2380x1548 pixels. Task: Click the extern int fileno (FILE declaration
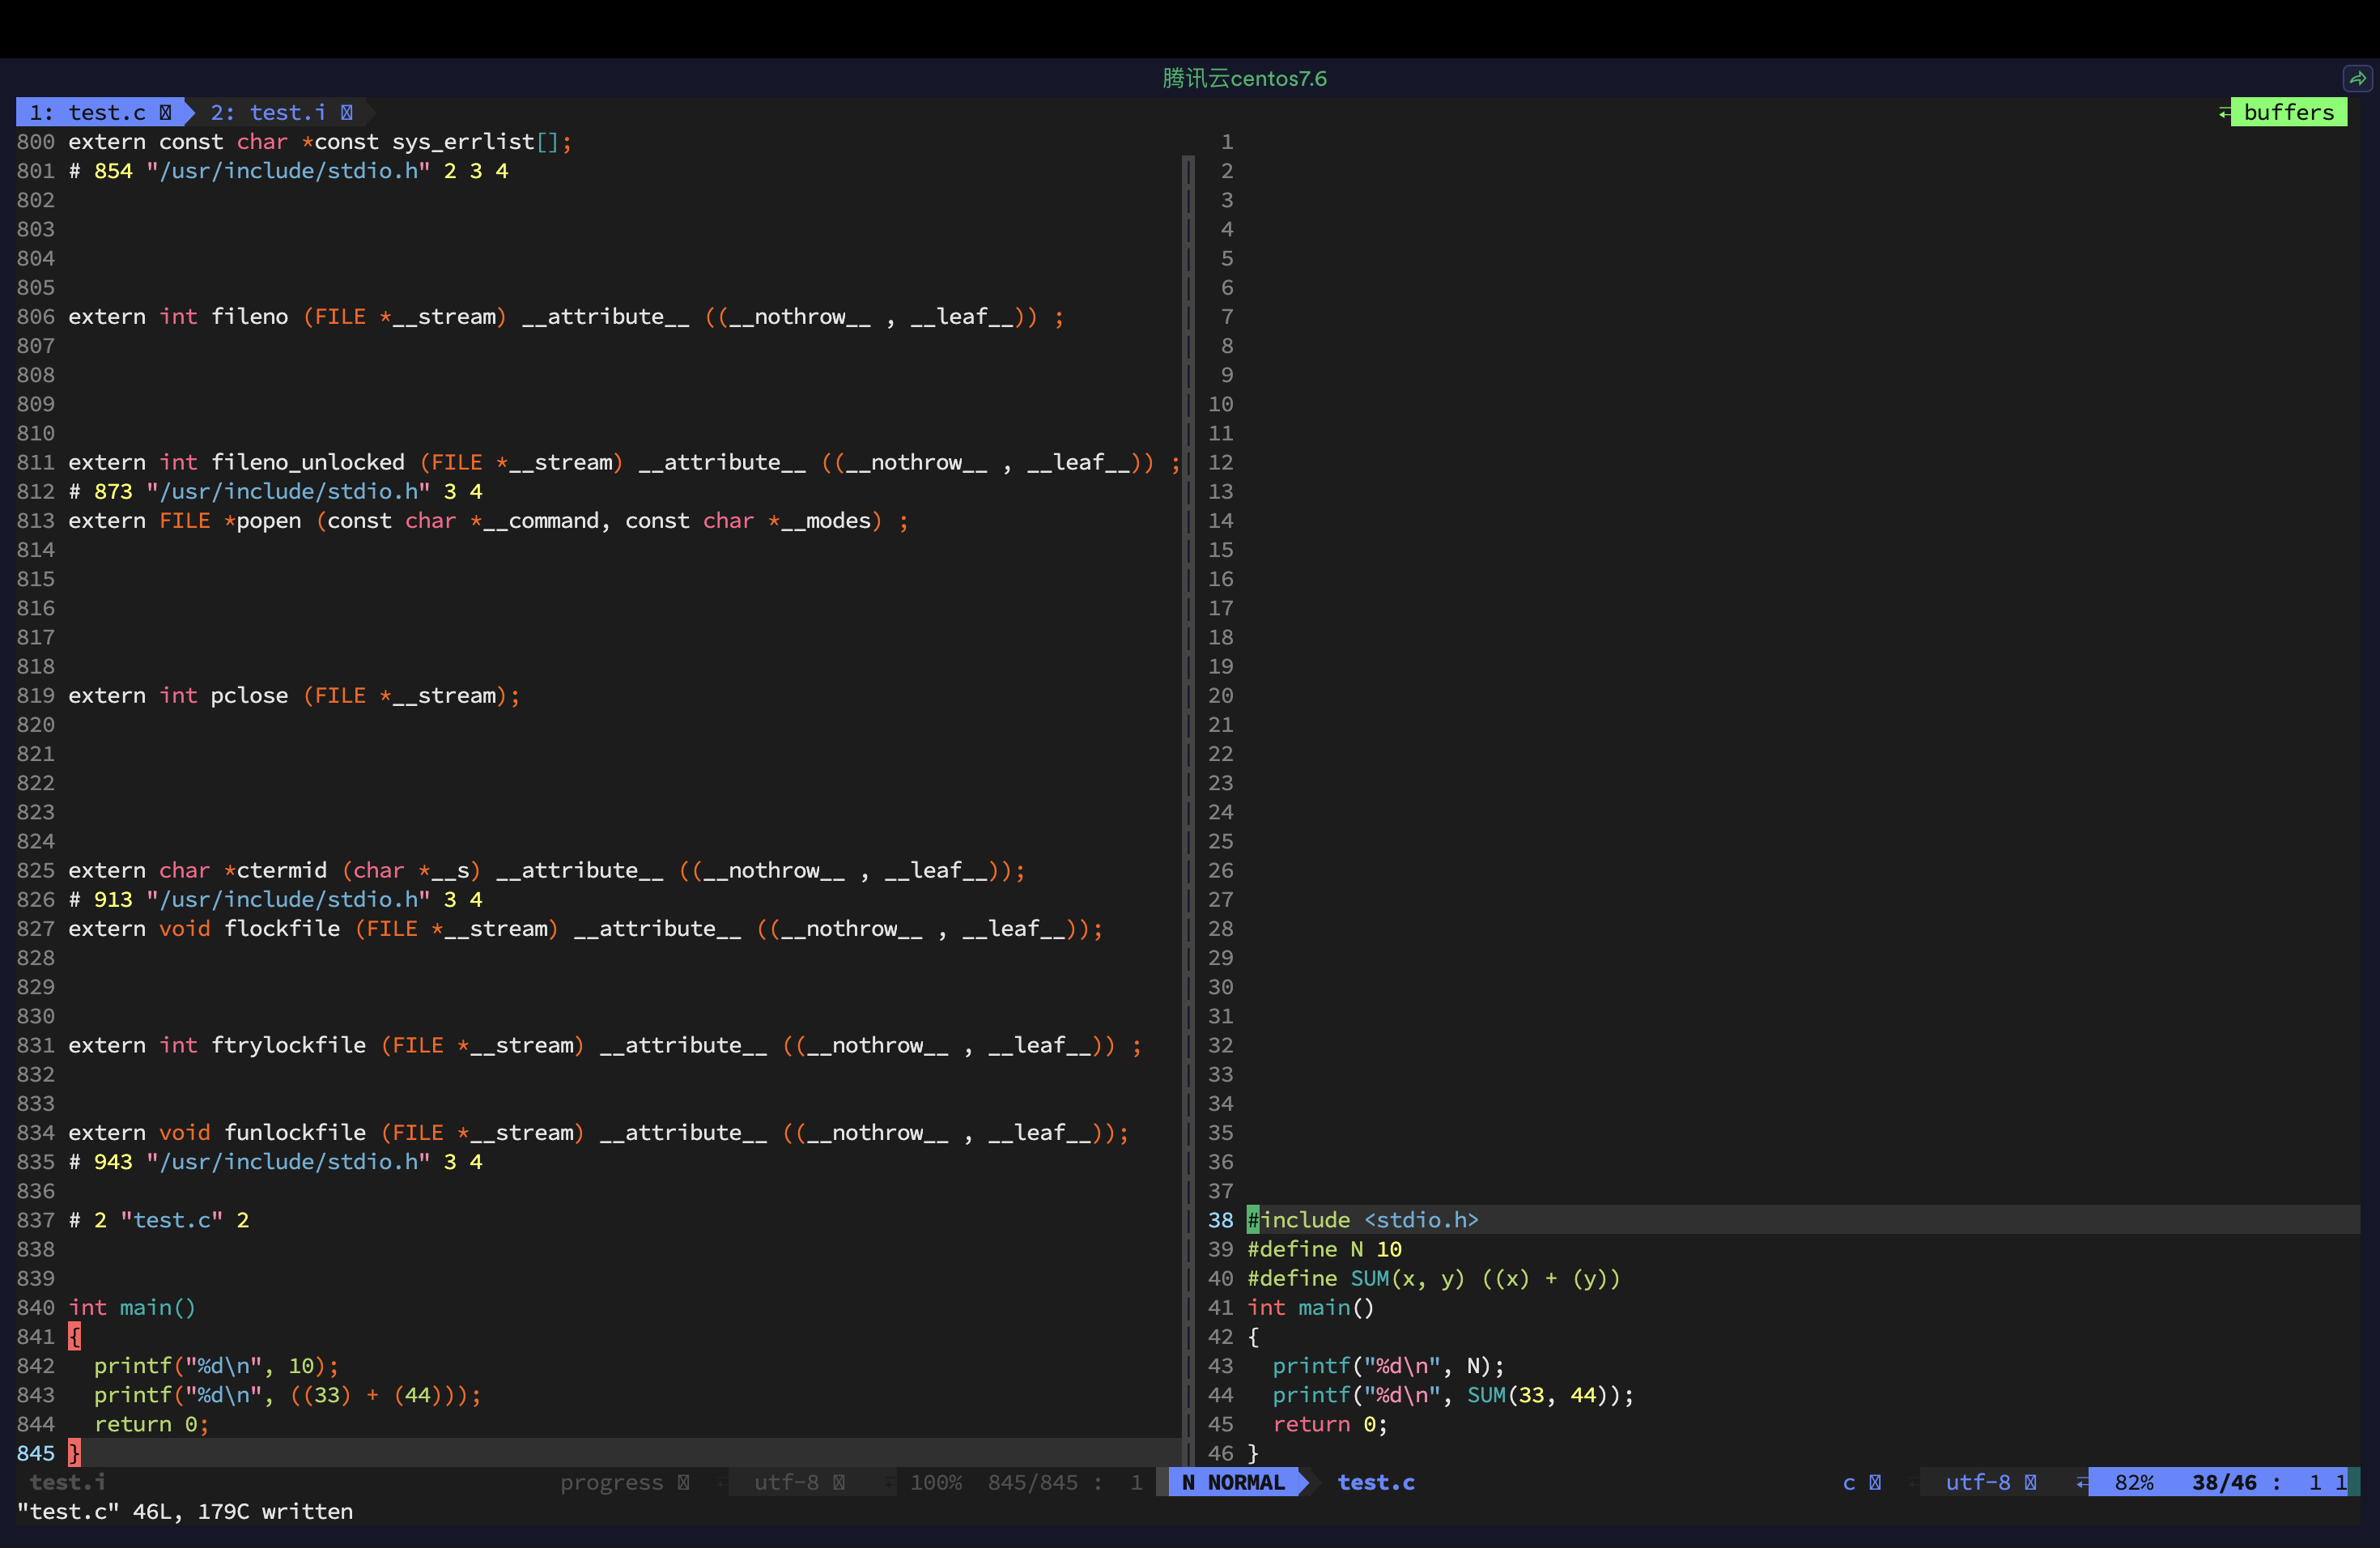(566, 316)
